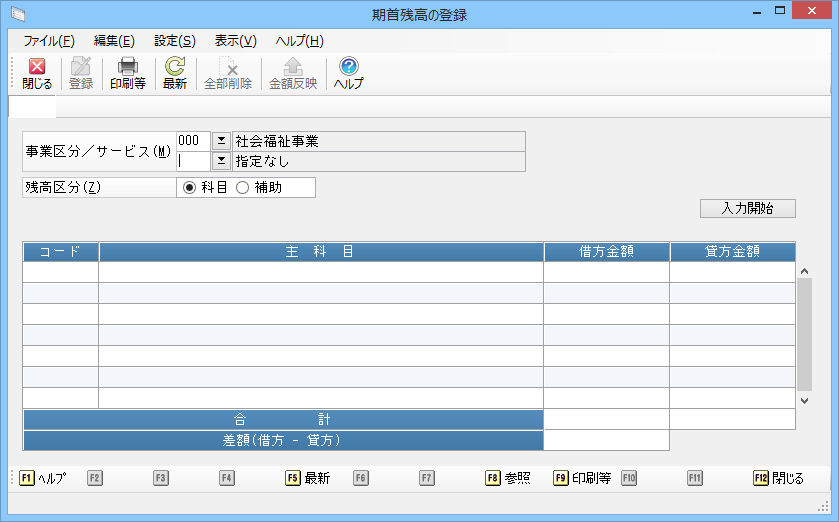Expand the 000 事業区分 dropdown arrow
The image size is (839, 522).
pyautogui.click(x=221, y=141)
